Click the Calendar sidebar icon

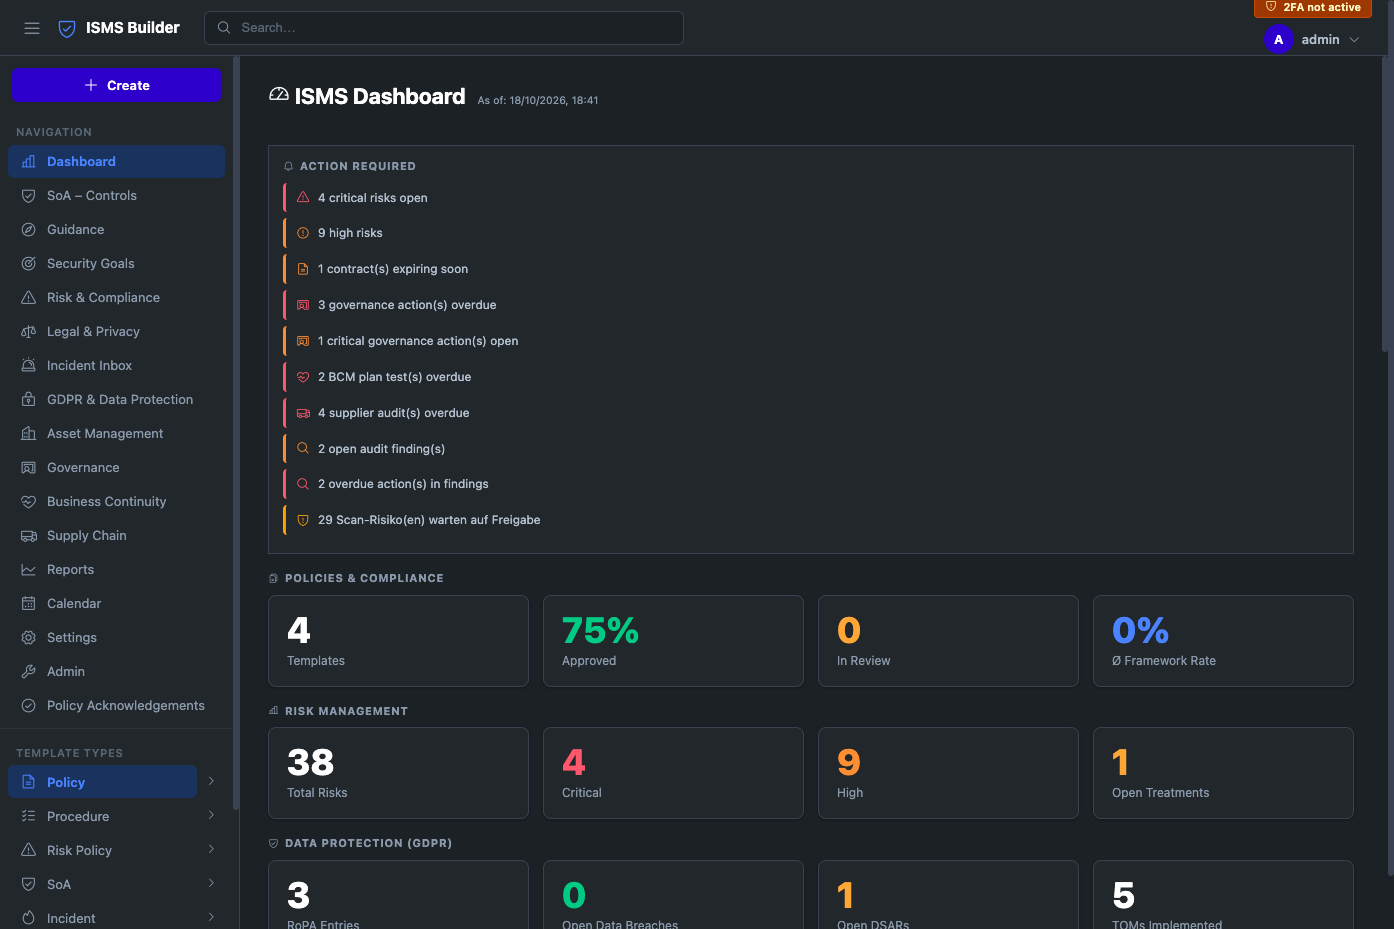[29, 604]
